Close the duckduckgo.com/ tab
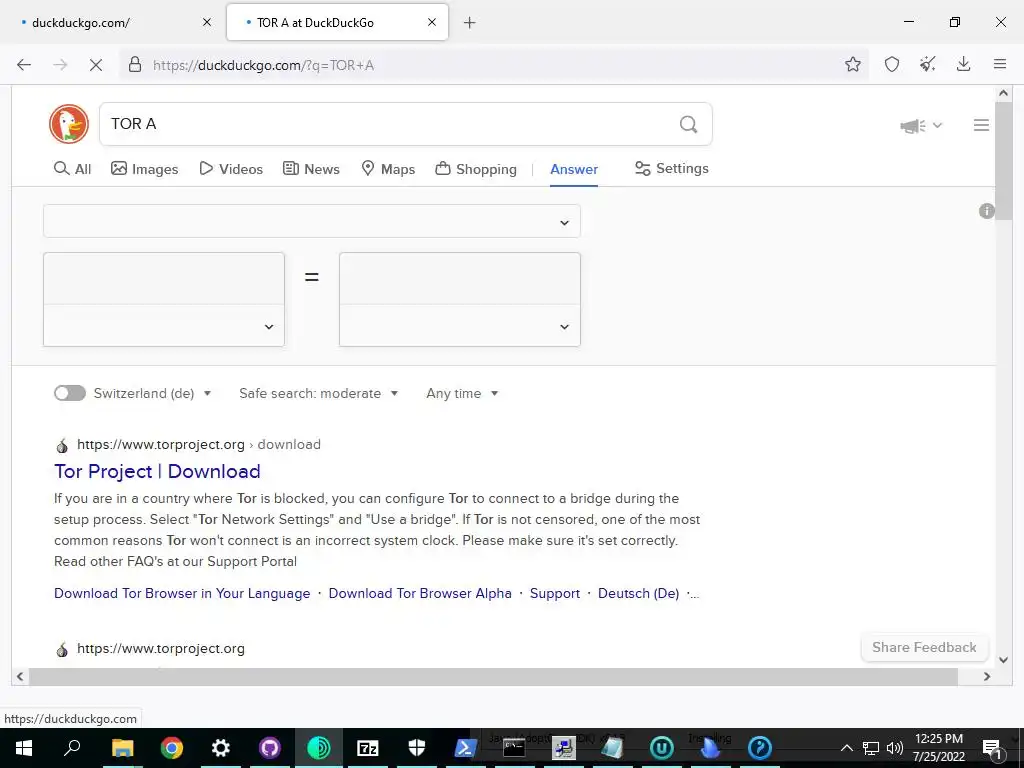The image size is (1024, 768). pyautogui.click(x=207, y=22)
